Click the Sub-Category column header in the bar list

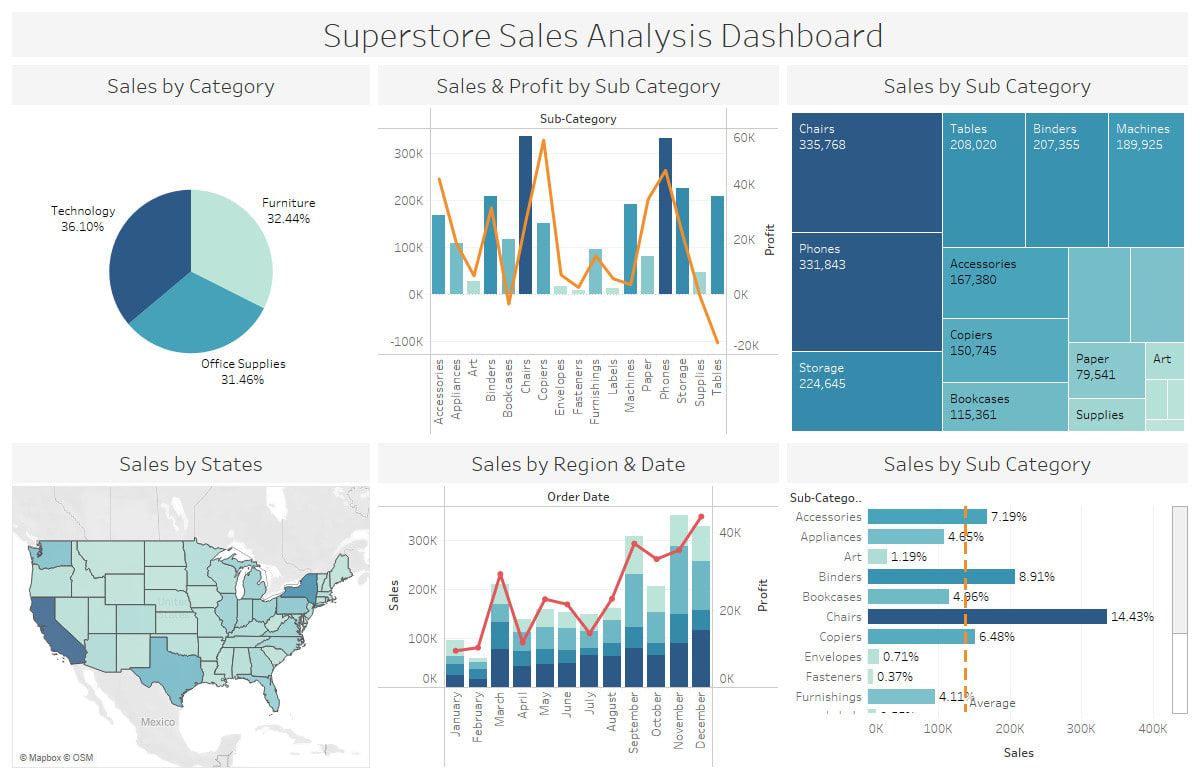tap(825, 497)
